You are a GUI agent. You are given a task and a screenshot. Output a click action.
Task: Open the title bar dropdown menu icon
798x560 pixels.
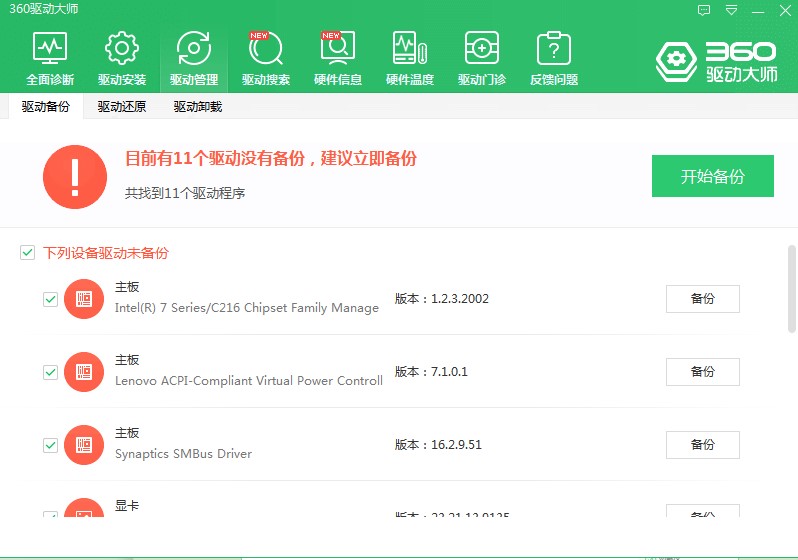[x=731, y=10]
